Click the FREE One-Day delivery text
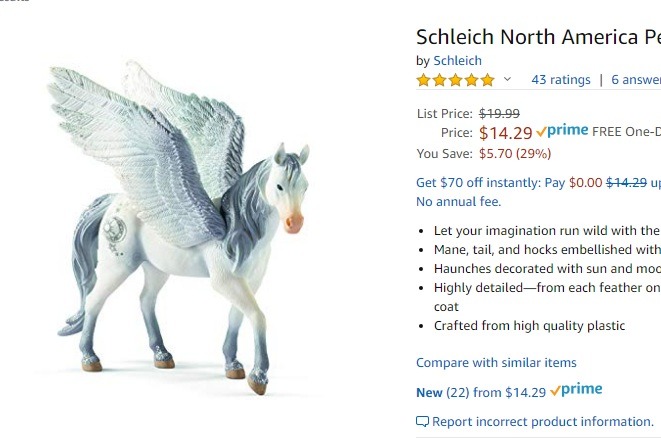The height and width of the screenshot is (443, 661). pyautogui.click(x=626, y=132)
